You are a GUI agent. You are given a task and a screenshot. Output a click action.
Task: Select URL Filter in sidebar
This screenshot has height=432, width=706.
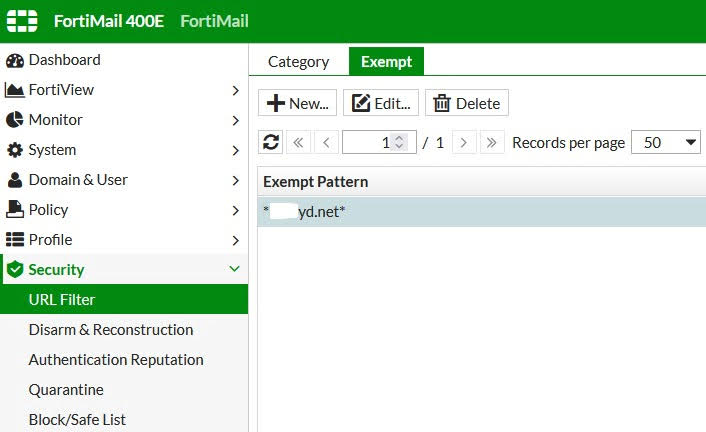[124, 299]
